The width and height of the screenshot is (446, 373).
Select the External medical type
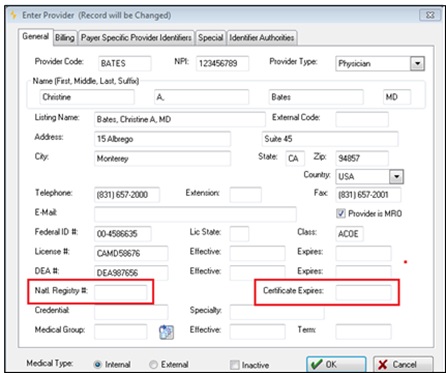(153, 365)
